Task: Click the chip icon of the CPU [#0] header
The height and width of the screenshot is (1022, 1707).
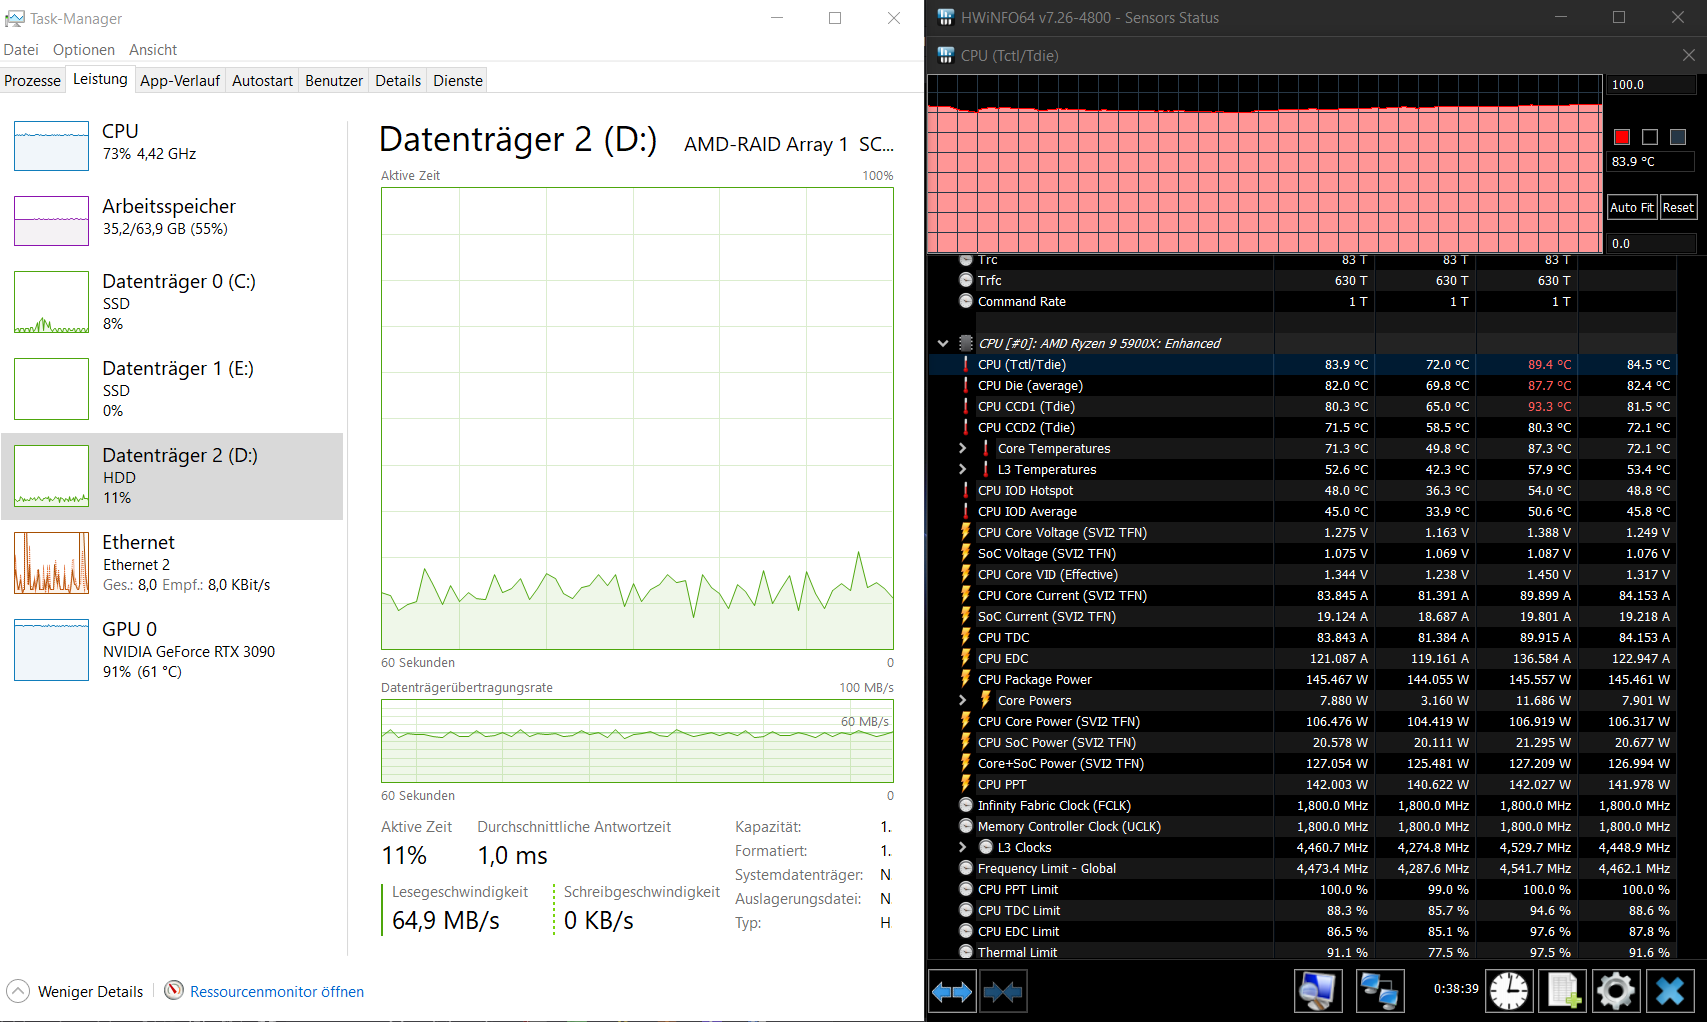Action: pos(966,342)
